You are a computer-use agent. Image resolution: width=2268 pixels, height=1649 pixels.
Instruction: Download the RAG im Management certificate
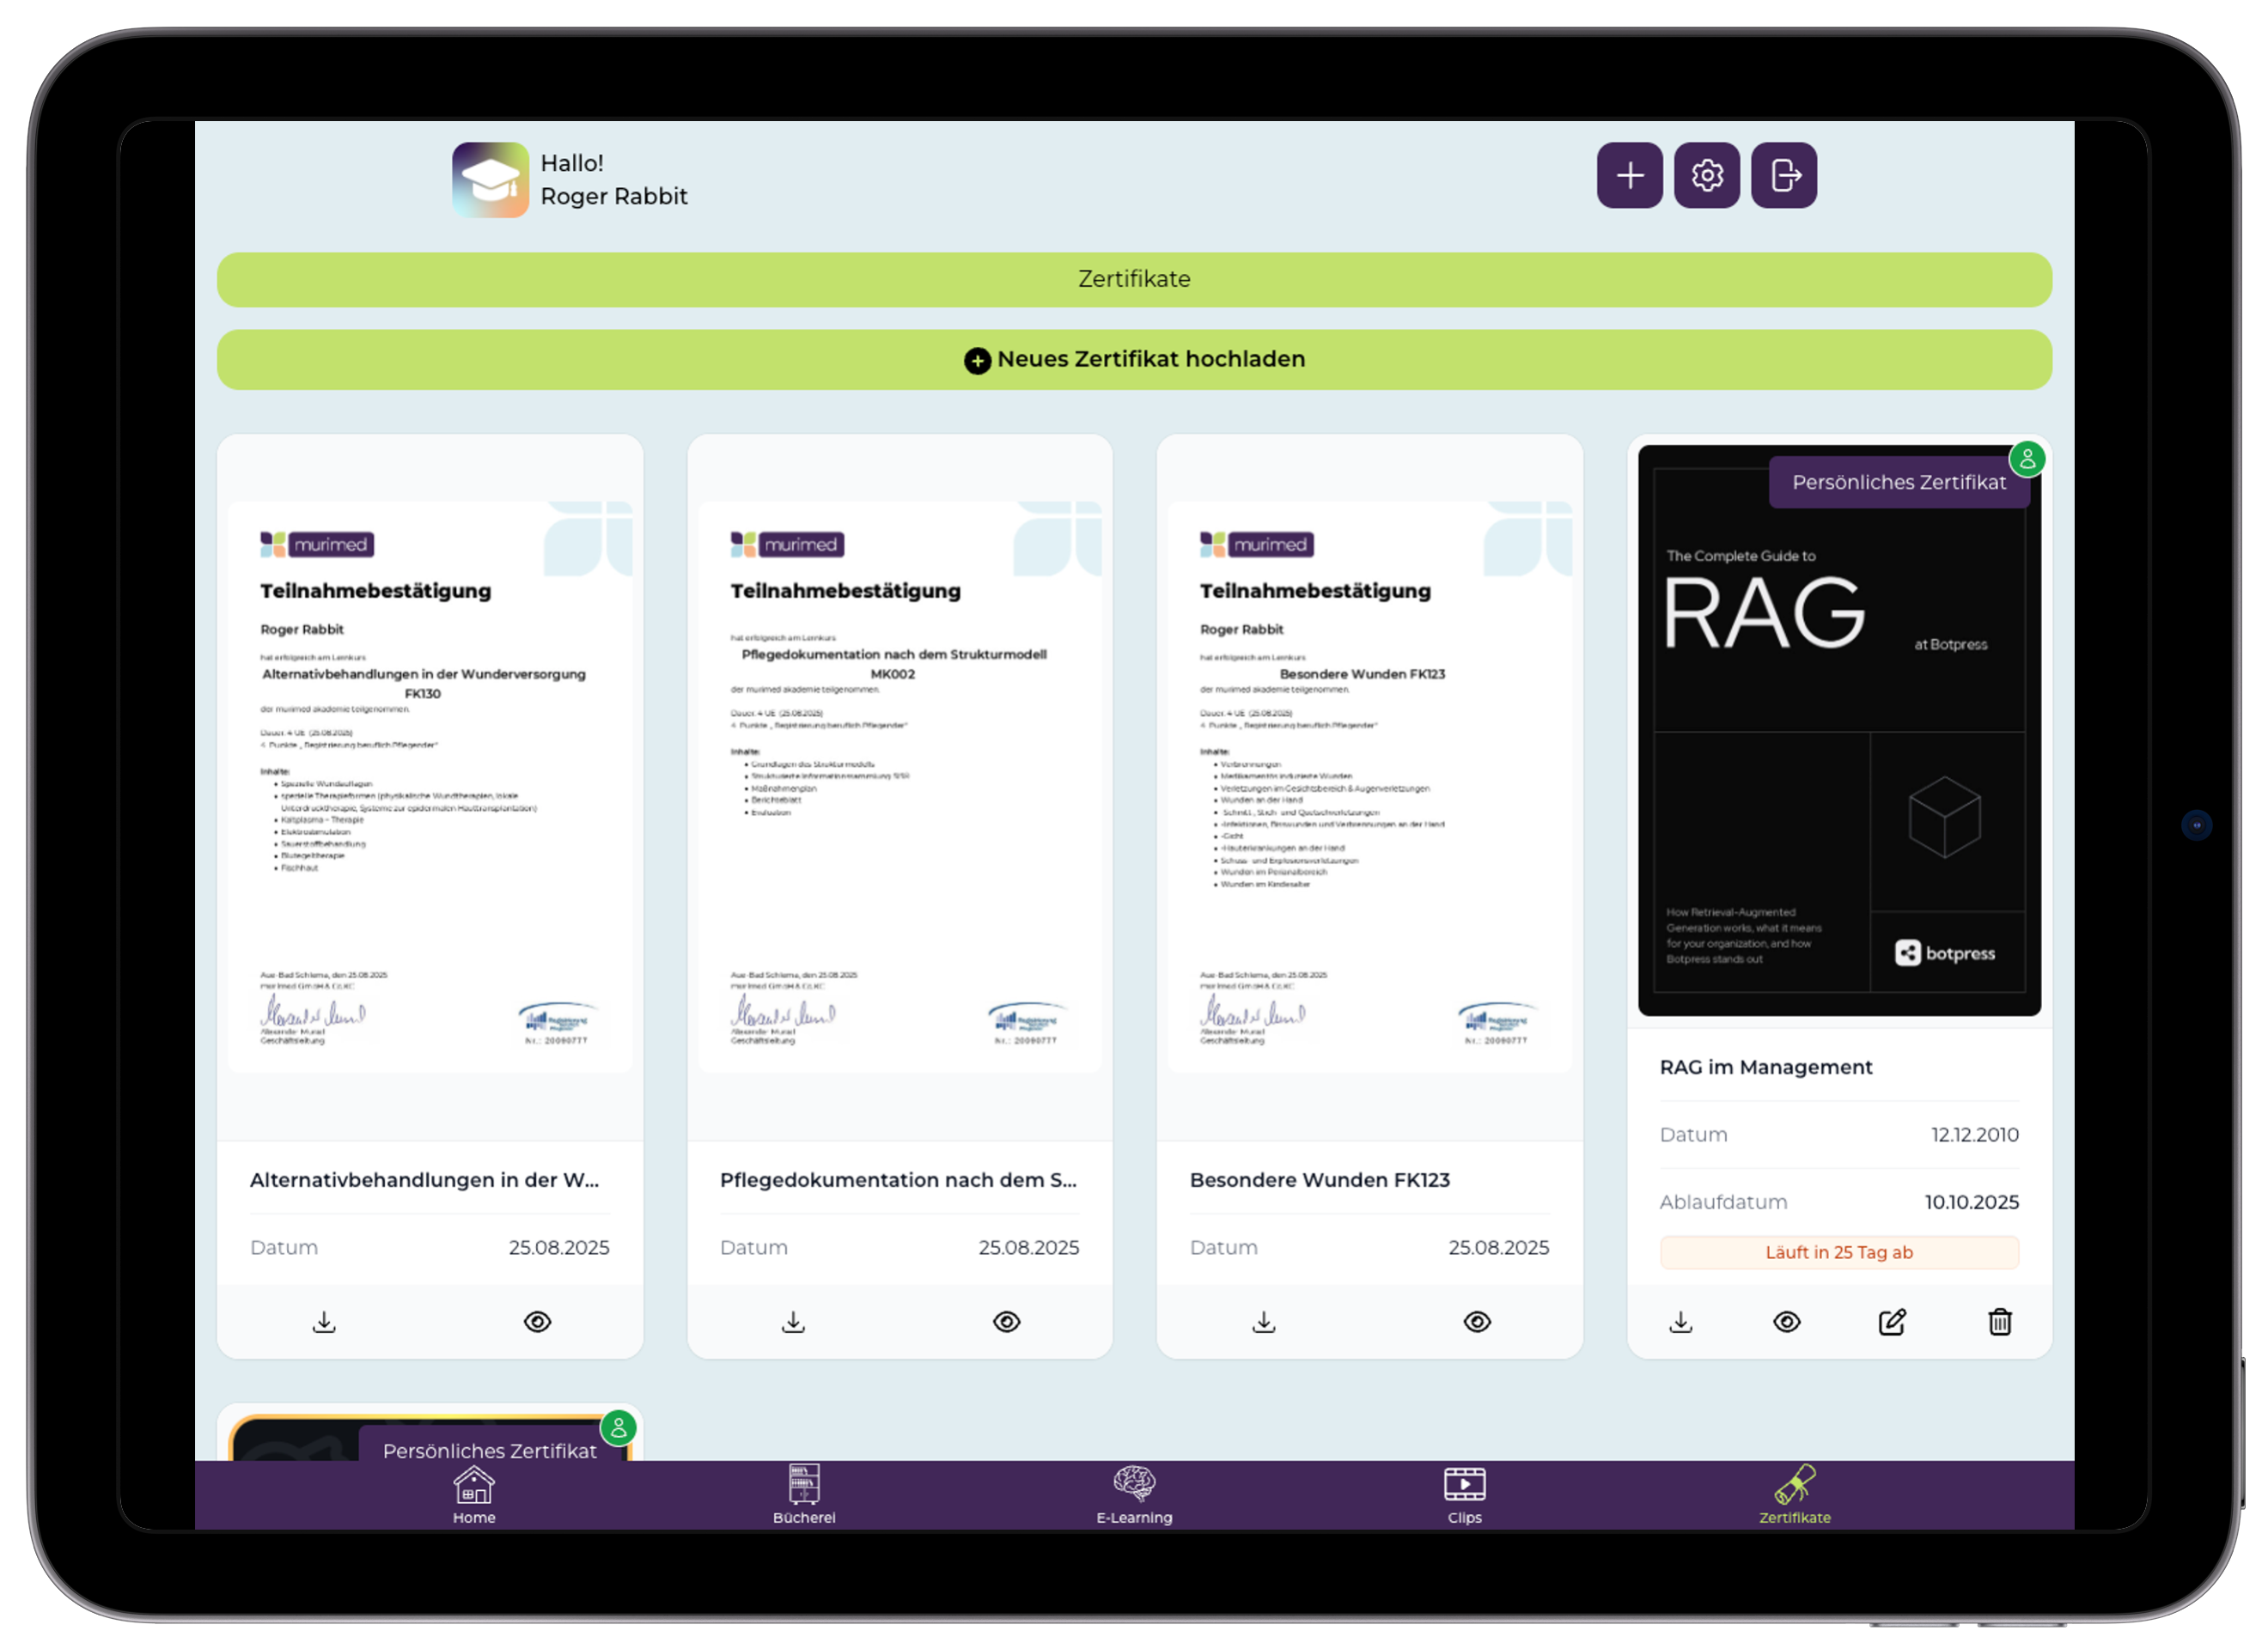[x=1681, y=1322]
